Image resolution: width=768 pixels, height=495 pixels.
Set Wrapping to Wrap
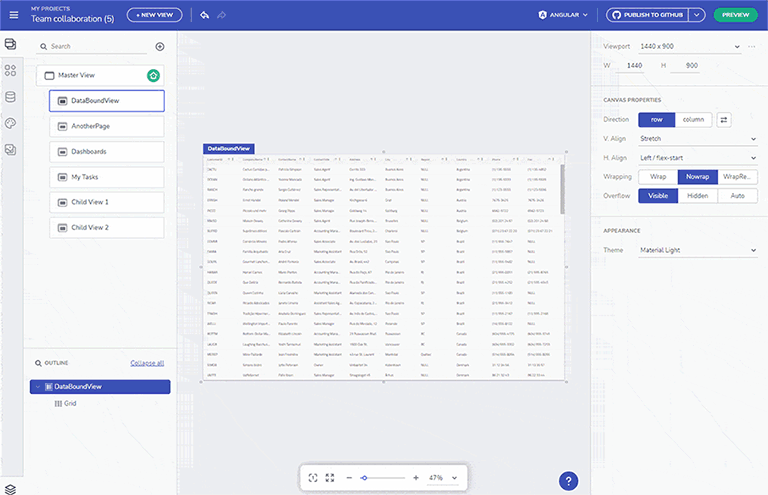coord(658,176)
